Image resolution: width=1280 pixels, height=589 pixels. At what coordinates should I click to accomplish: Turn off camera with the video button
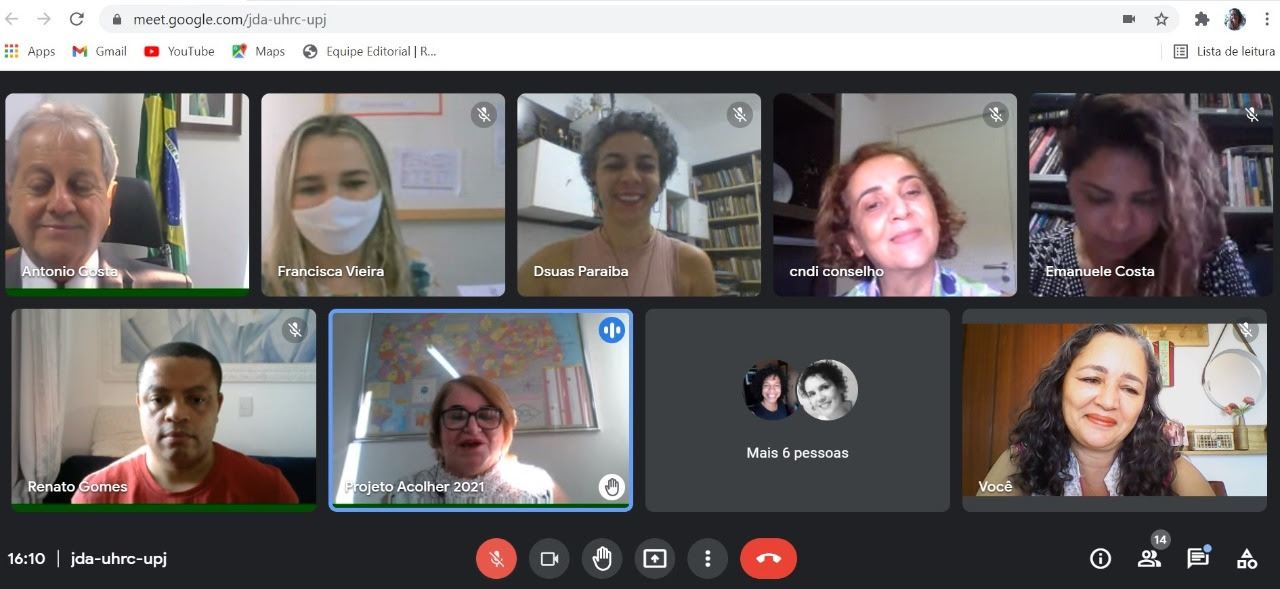pyautogui.click(x=549, y=559)
